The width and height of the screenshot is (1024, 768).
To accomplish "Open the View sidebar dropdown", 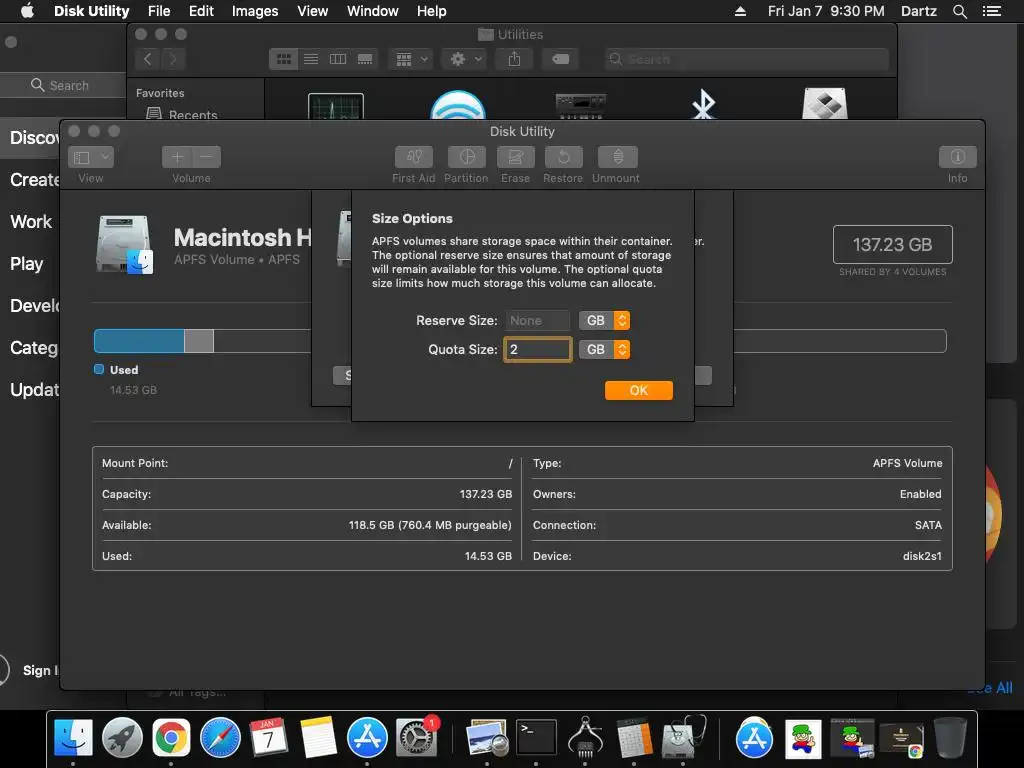I will (91, 157).
